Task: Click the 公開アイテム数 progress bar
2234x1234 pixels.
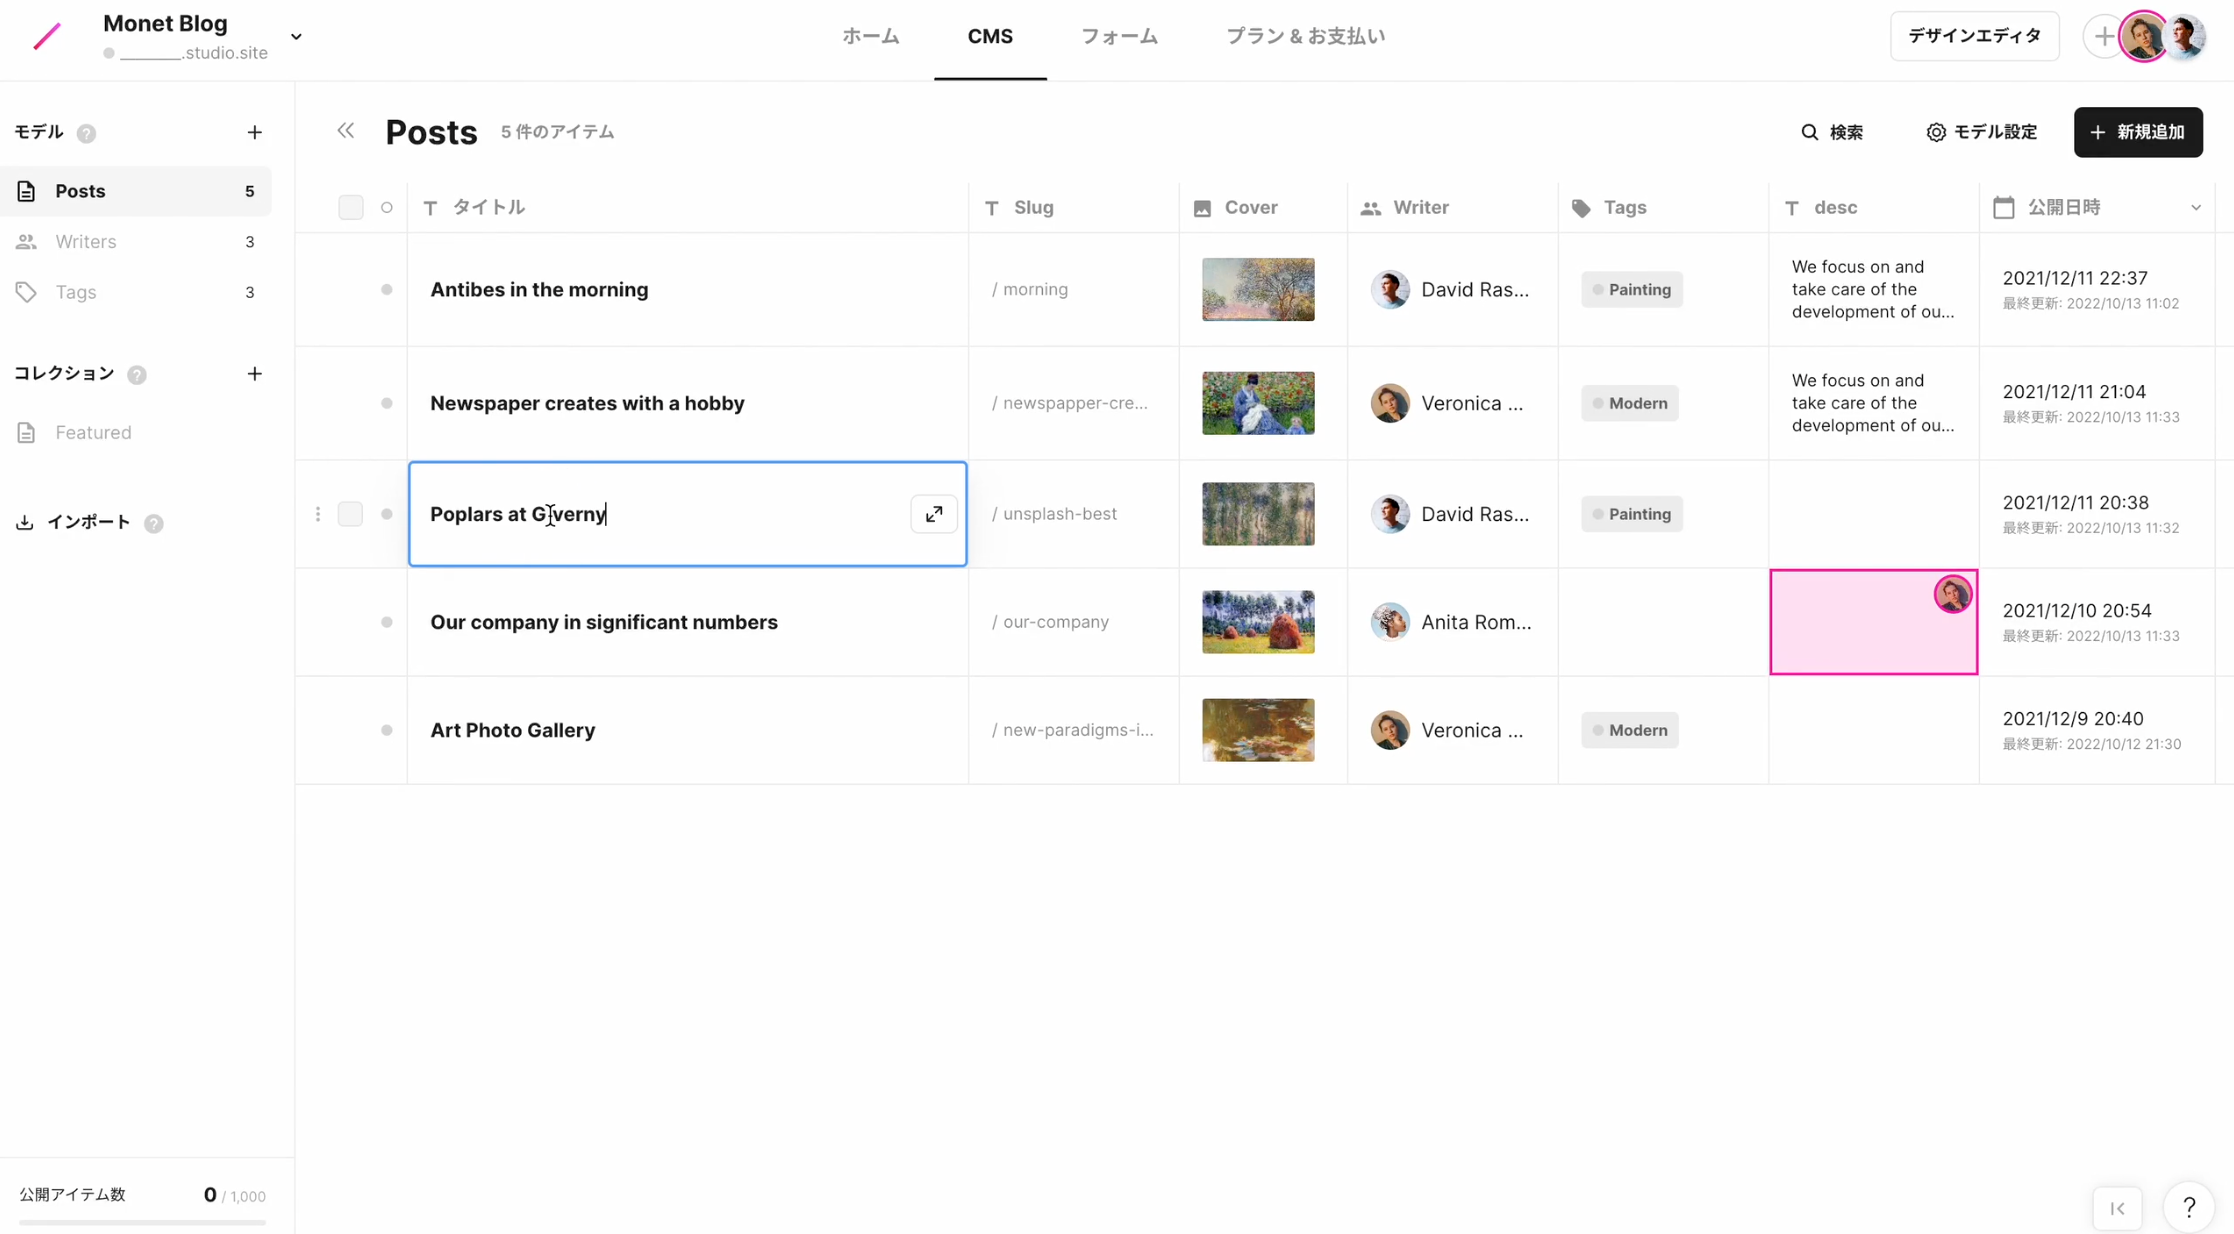Action: [142, 1222]
